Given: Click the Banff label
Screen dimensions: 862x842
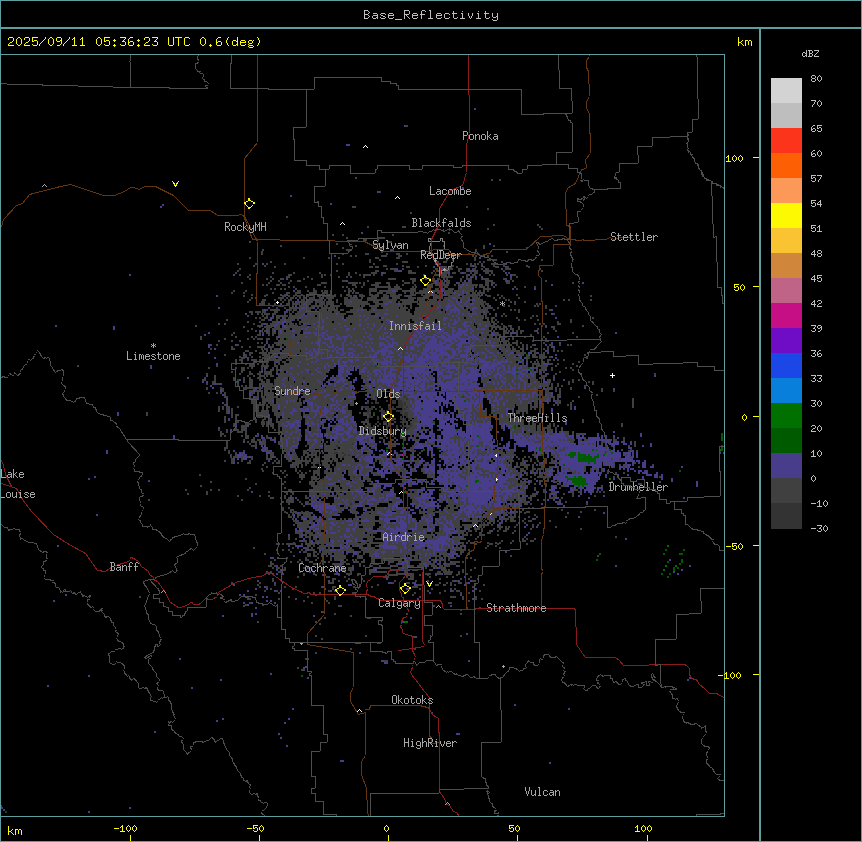Looking at the screenshot, I should coord(124,567).
